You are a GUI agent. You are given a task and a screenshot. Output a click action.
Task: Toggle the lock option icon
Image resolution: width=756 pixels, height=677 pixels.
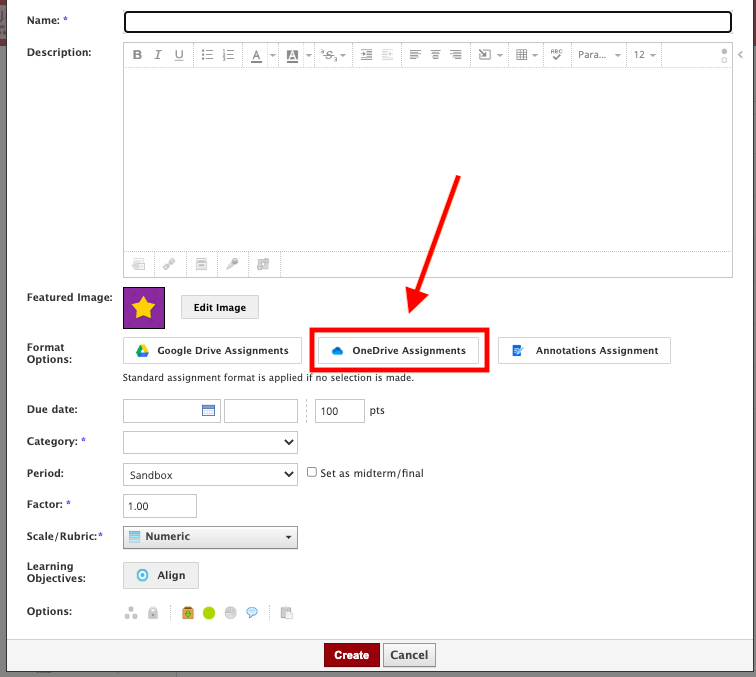tap(153, 613)
